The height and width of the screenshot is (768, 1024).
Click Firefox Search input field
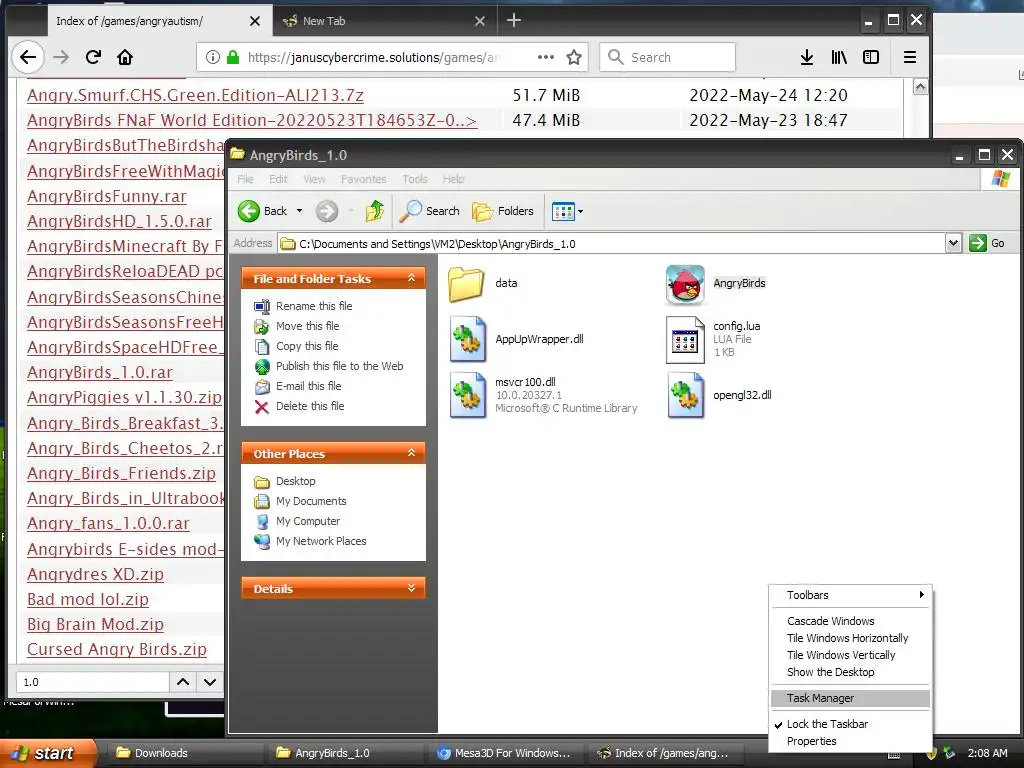coord(667,57)
